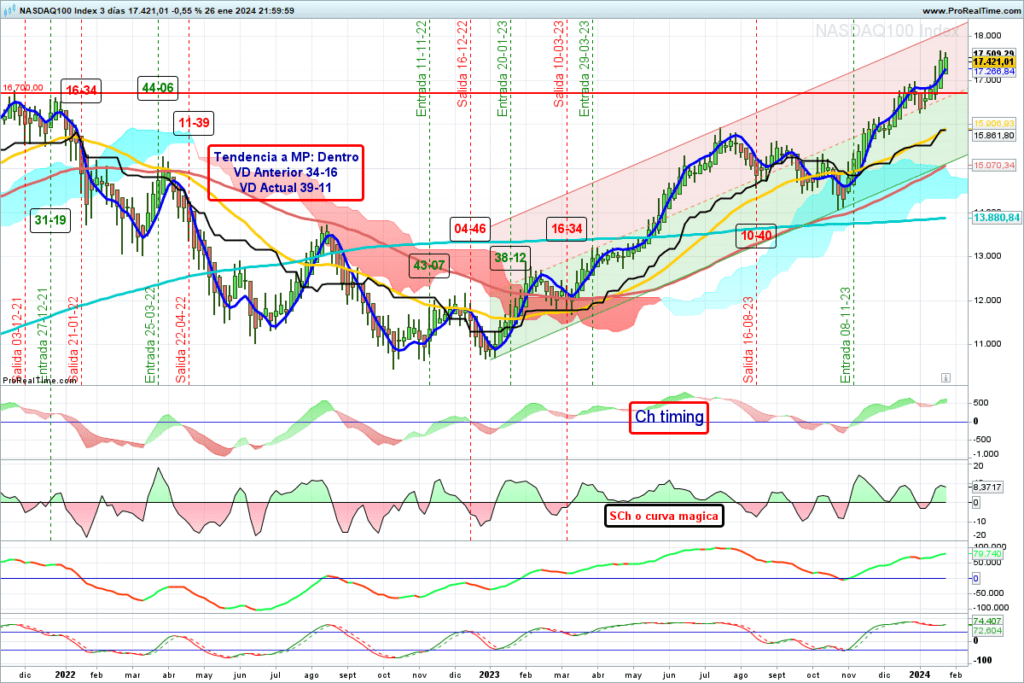Select the pink 15.070,34 price label
This screenshot has height=683, width=1024.
pos(993,165)
